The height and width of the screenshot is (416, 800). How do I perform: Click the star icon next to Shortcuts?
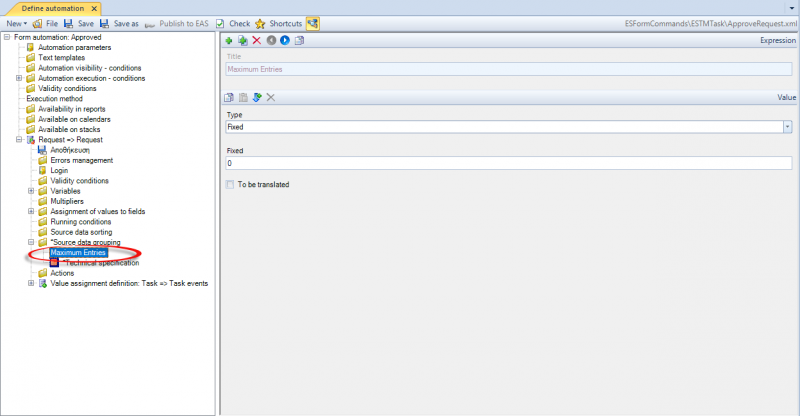[x=260, y=24]
